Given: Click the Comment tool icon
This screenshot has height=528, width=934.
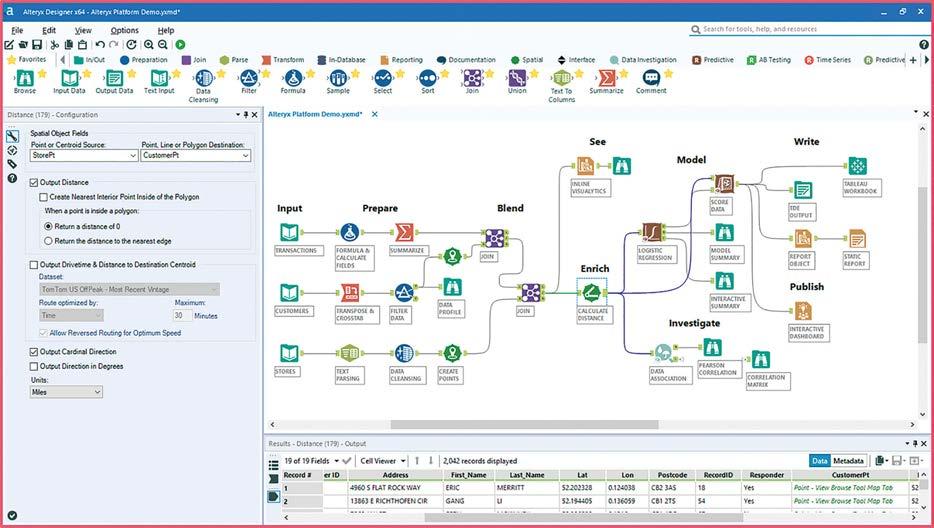Looking at the screenshot, I should click(x=651, y=77).
